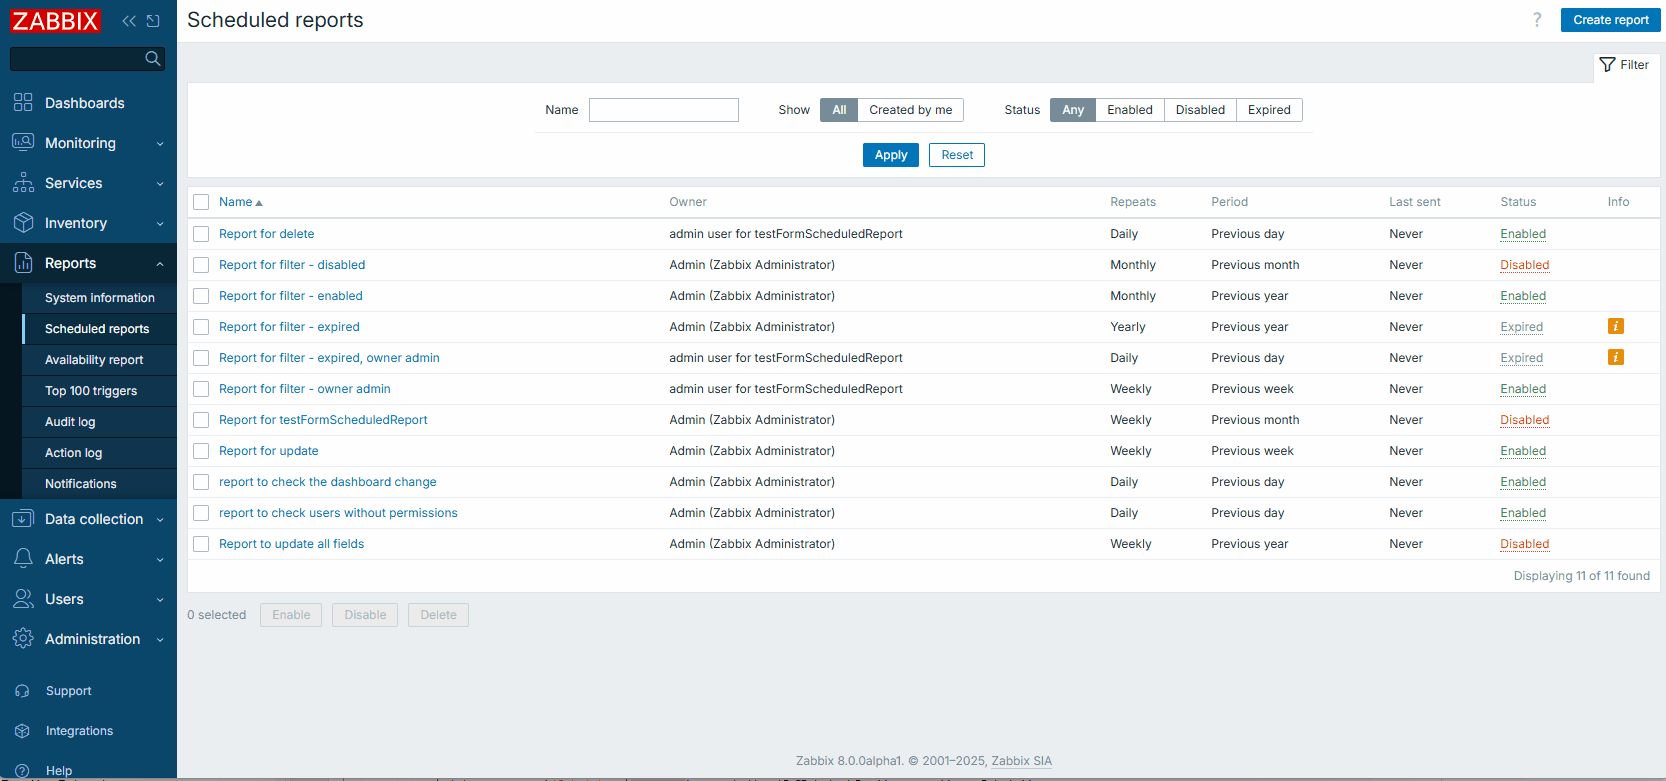This screenshot has height=781, width=1666.
Task: Select all reports with header checkbox
Action: point(201,202)
